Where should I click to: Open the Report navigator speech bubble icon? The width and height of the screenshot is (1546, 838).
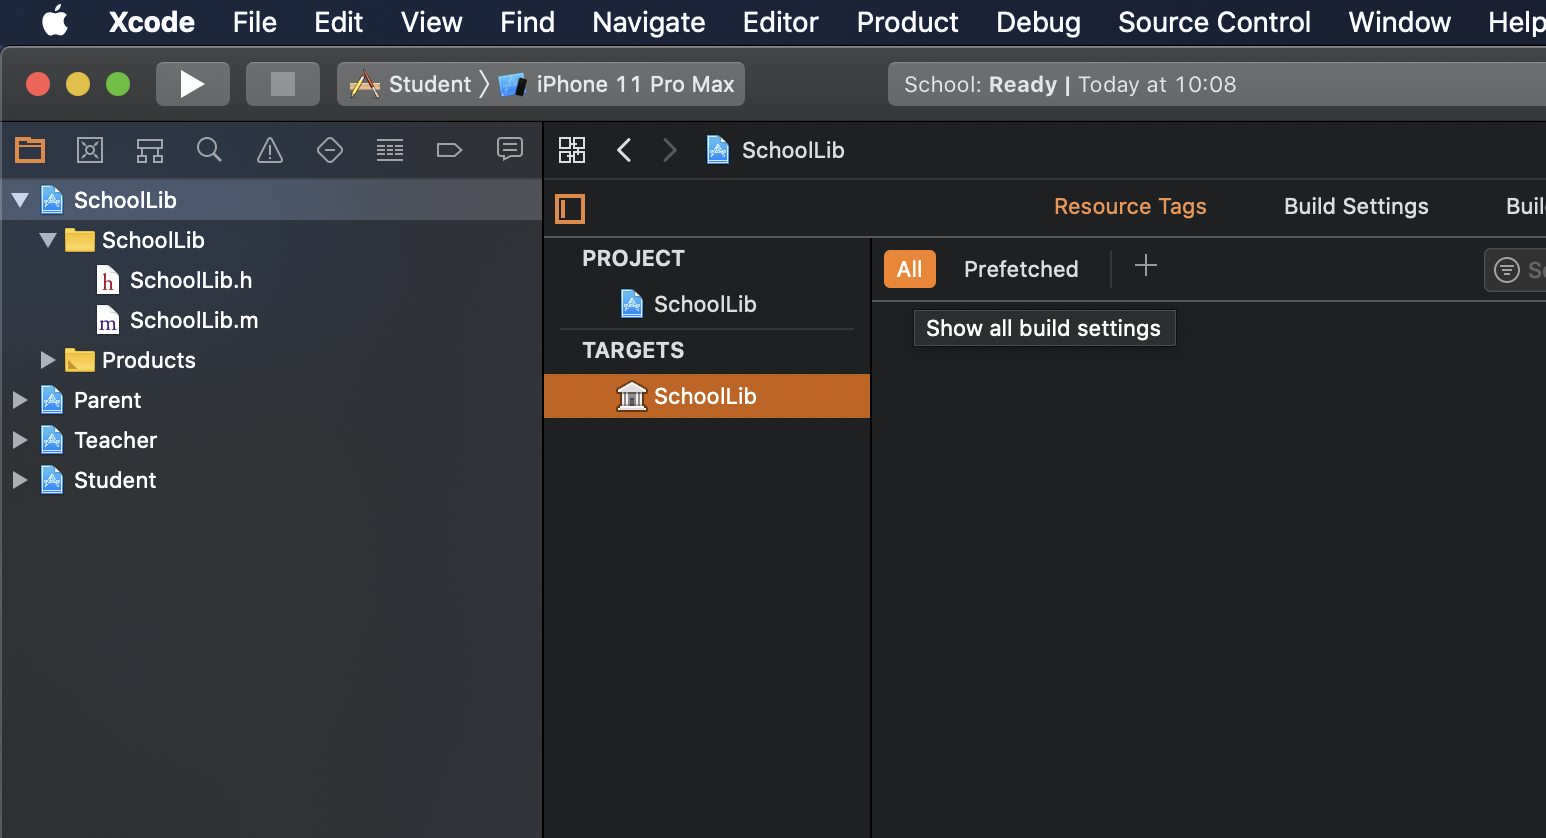click(510, 149)
